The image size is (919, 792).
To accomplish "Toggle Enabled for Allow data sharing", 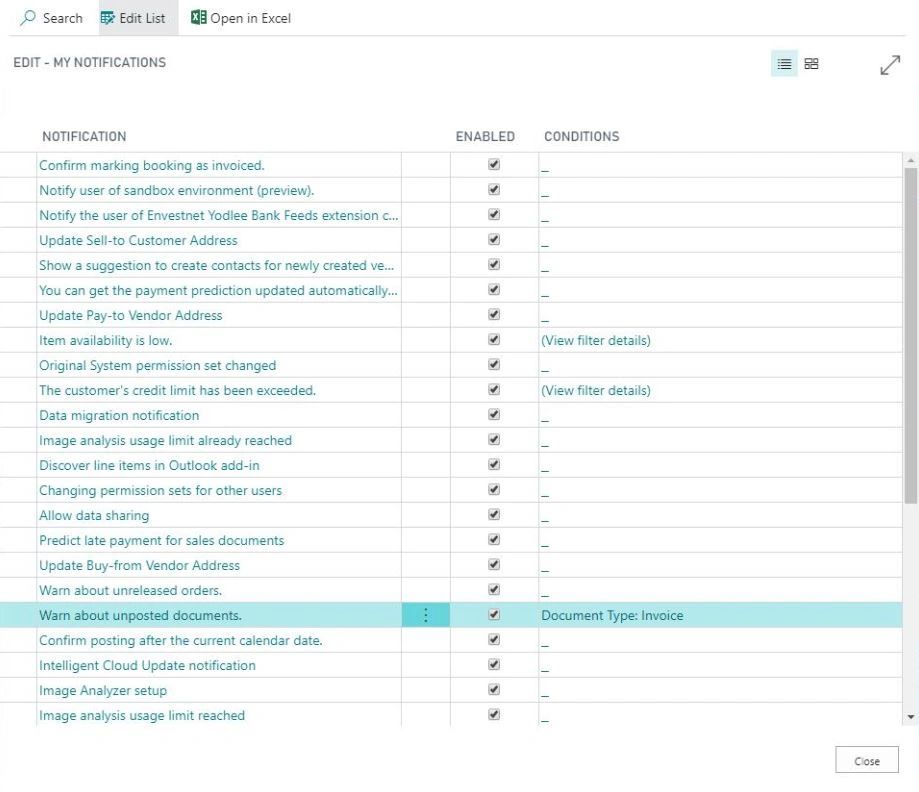I will [x=494, y=515].
